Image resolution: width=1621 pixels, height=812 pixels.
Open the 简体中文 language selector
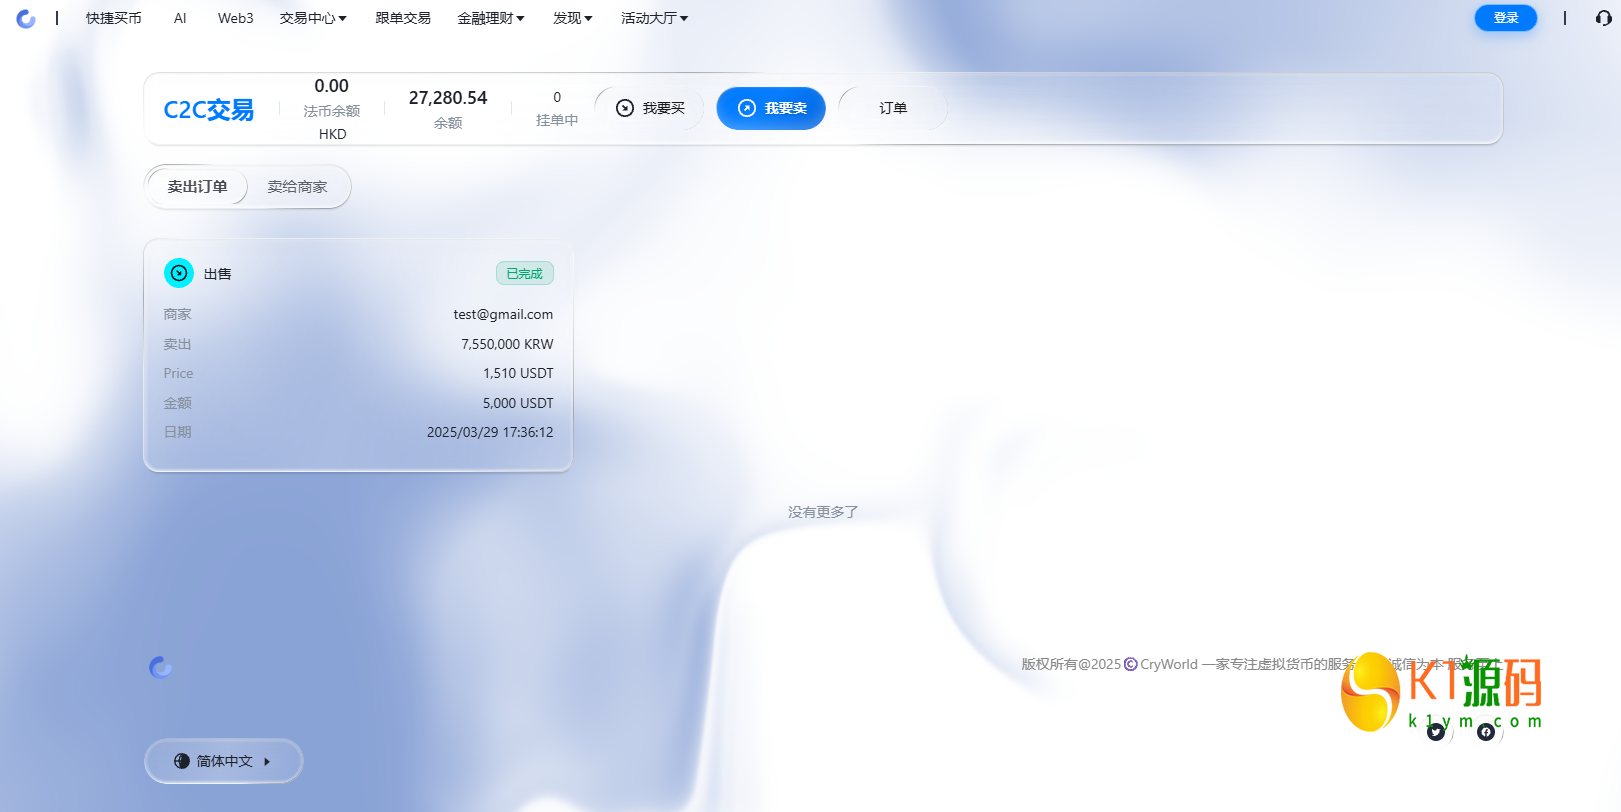224,761
